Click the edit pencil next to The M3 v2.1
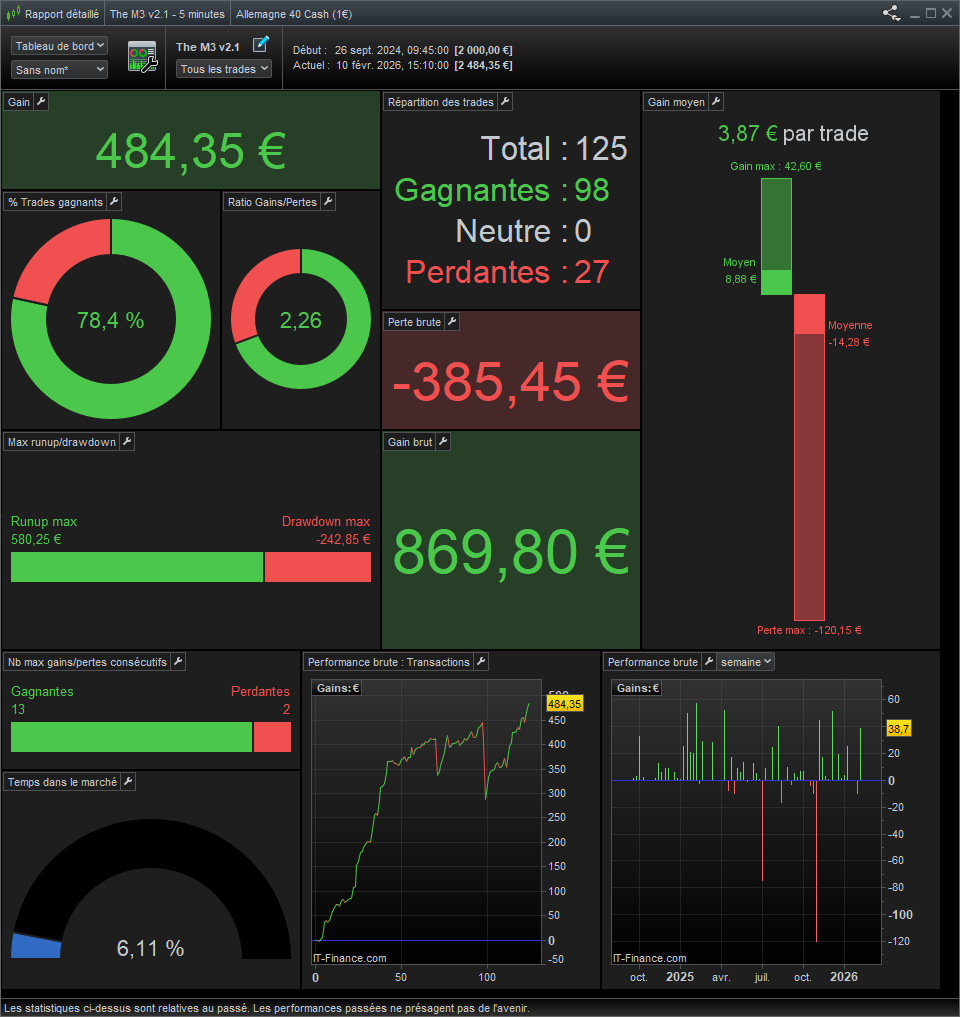 tap(262, 44)
